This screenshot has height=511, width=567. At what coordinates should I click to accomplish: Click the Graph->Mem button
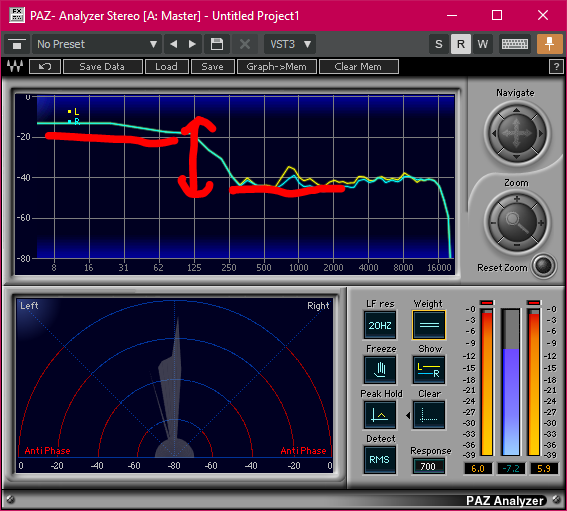(277, 67)
